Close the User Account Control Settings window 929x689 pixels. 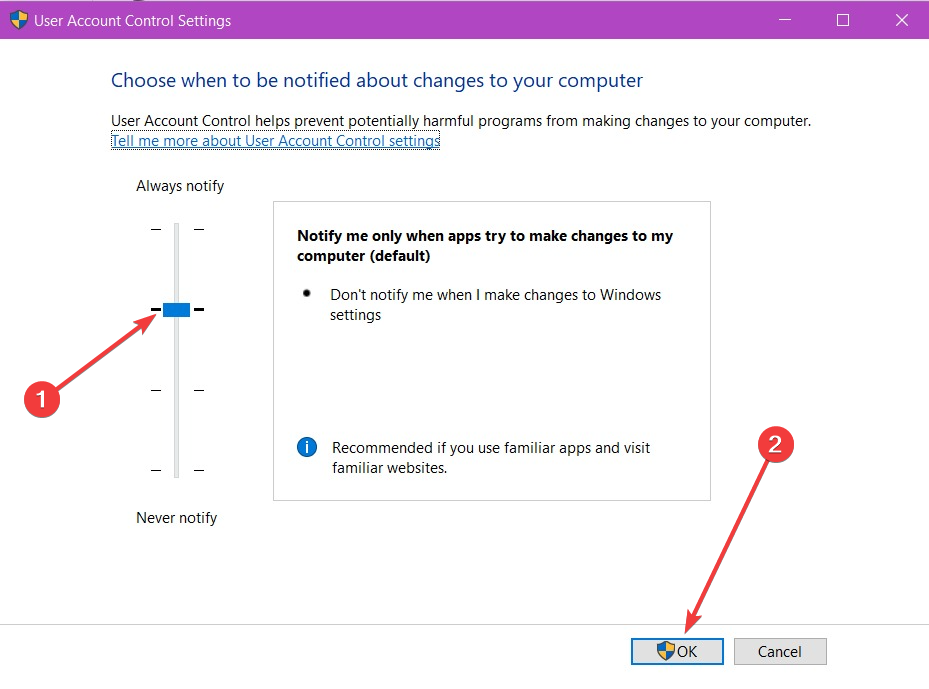pyautogui.click(x=901, y=20)
